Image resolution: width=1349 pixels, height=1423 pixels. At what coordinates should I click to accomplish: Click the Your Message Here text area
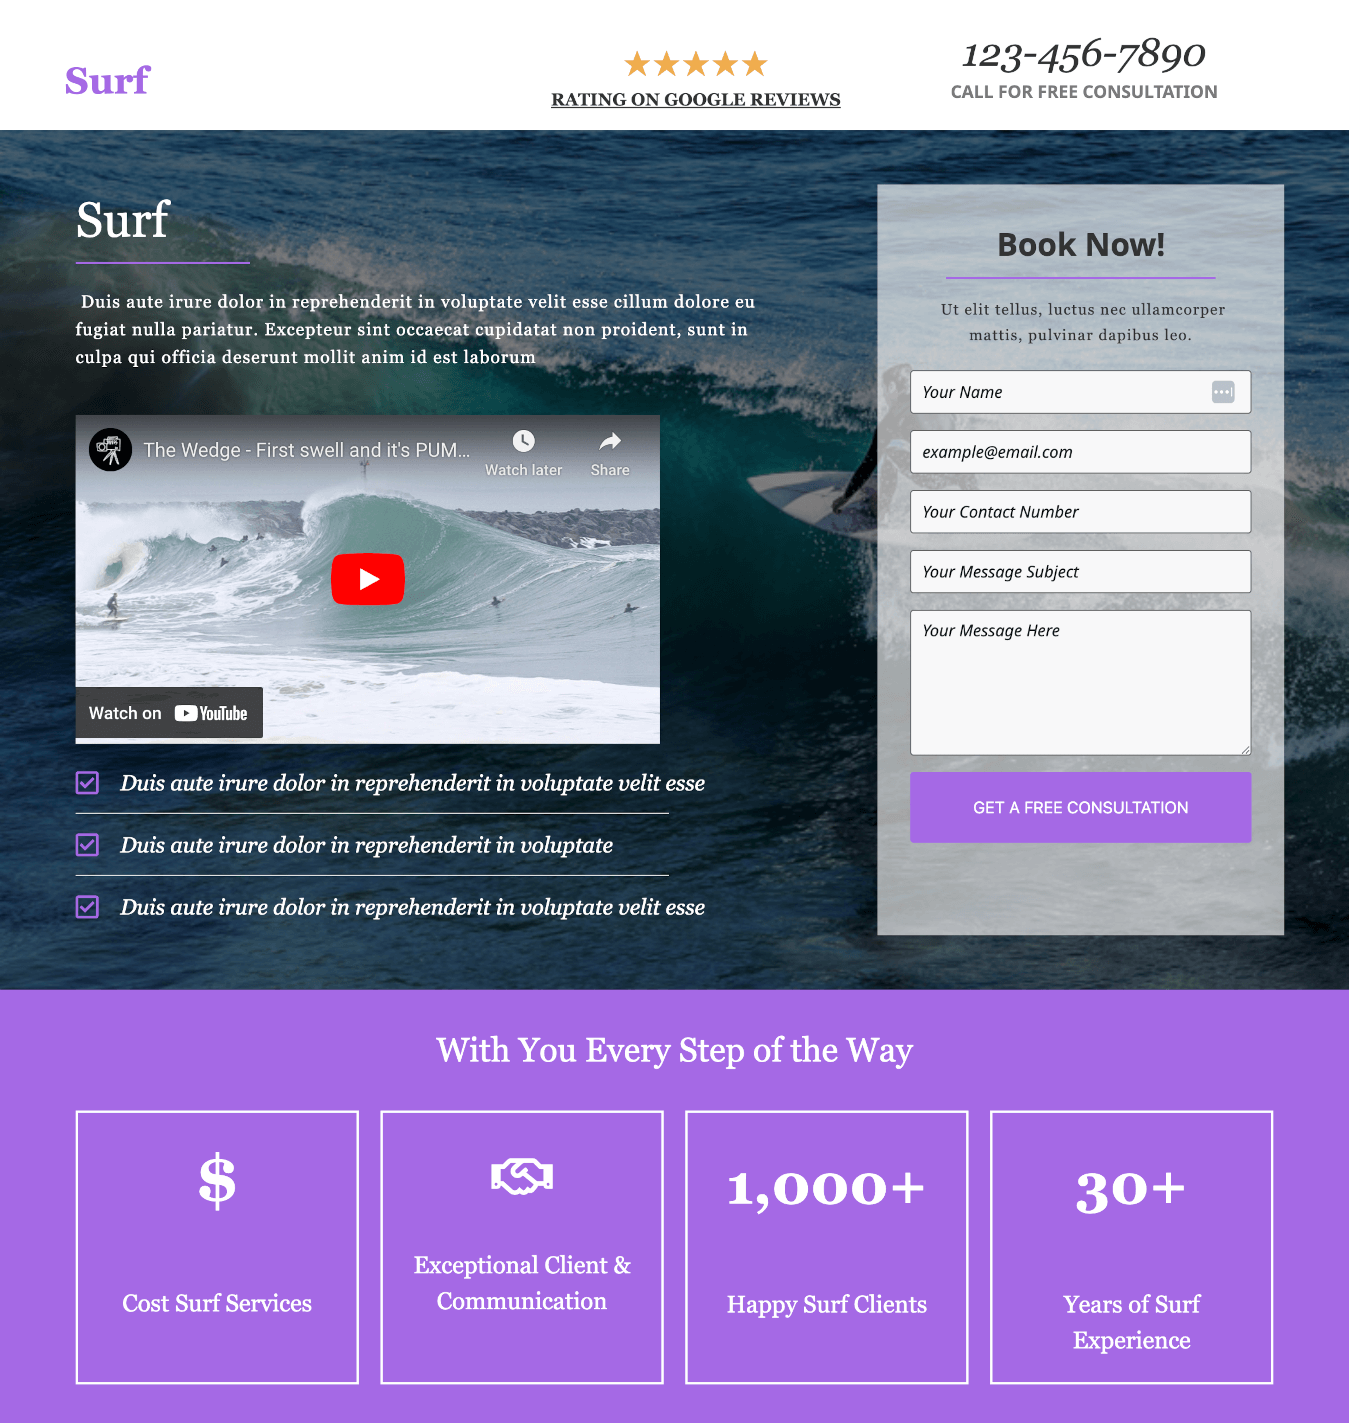pyautogui.click(x=1080, y=683)
